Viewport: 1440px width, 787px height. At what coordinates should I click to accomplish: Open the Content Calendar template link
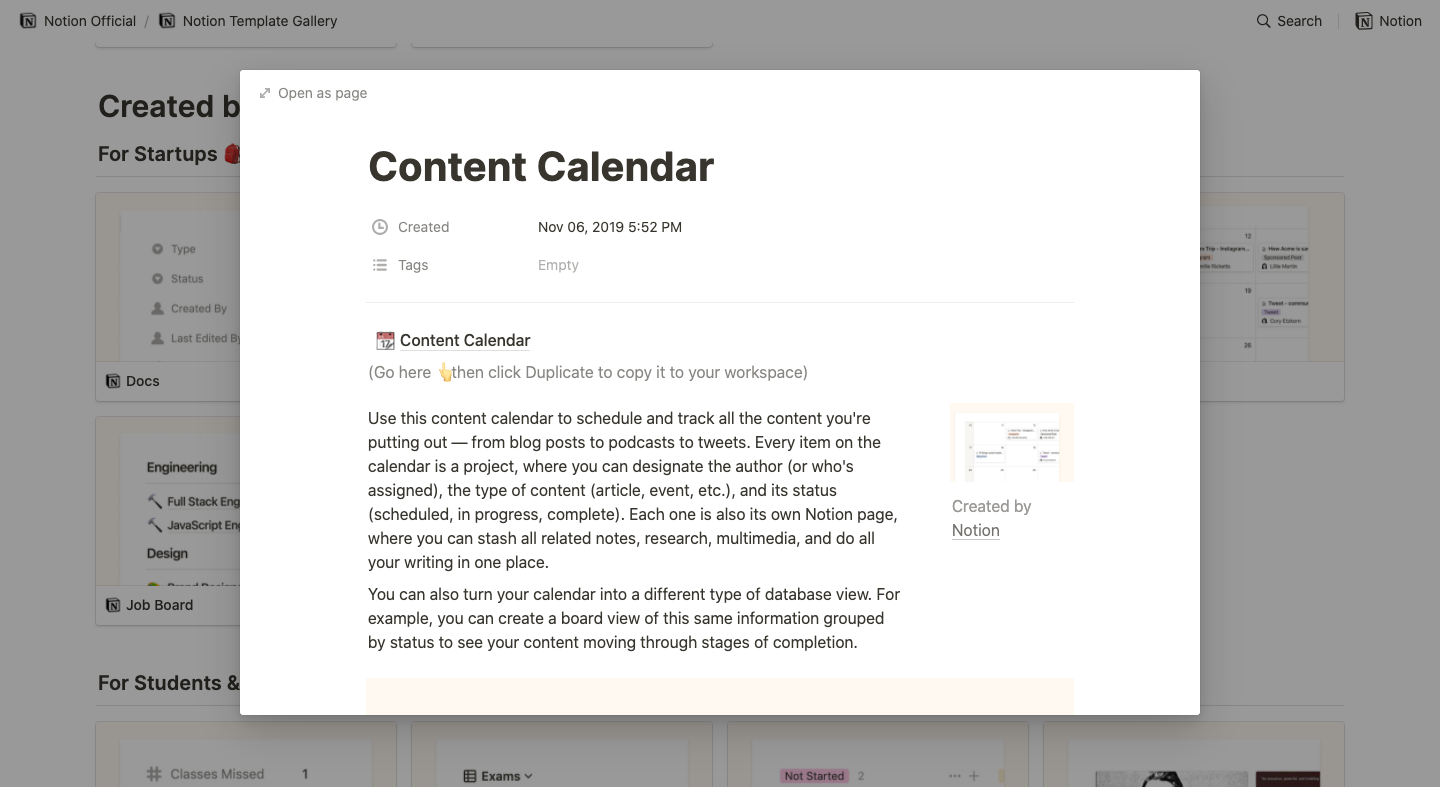(465, 340)
